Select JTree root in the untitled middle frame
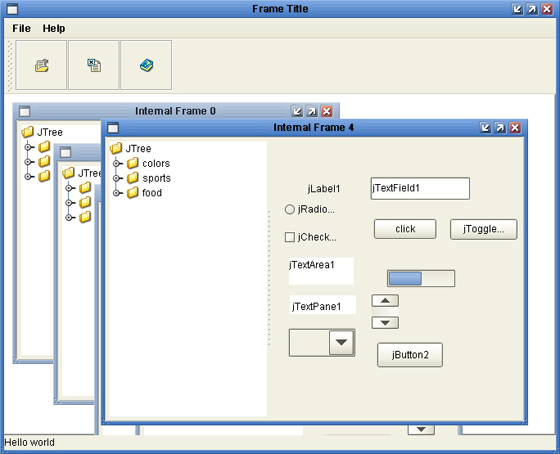560x454 pixels. coord(82,173)
